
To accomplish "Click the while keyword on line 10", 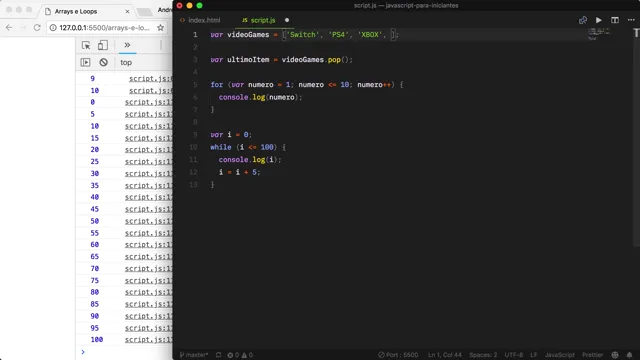I will pos(220,147).
